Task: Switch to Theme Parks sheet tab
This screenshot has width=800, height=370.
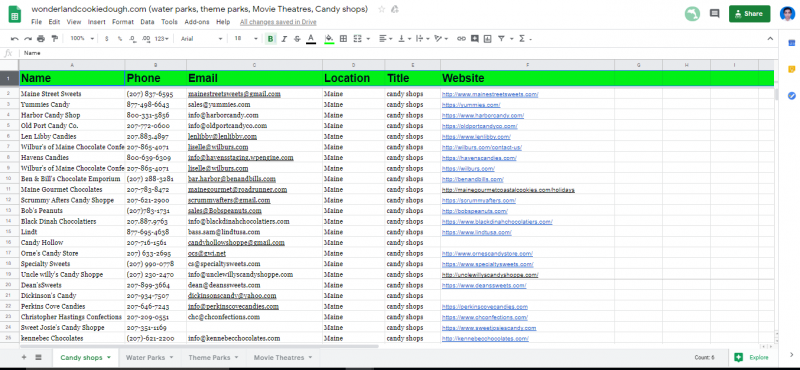Action: [x=213, y=357]
